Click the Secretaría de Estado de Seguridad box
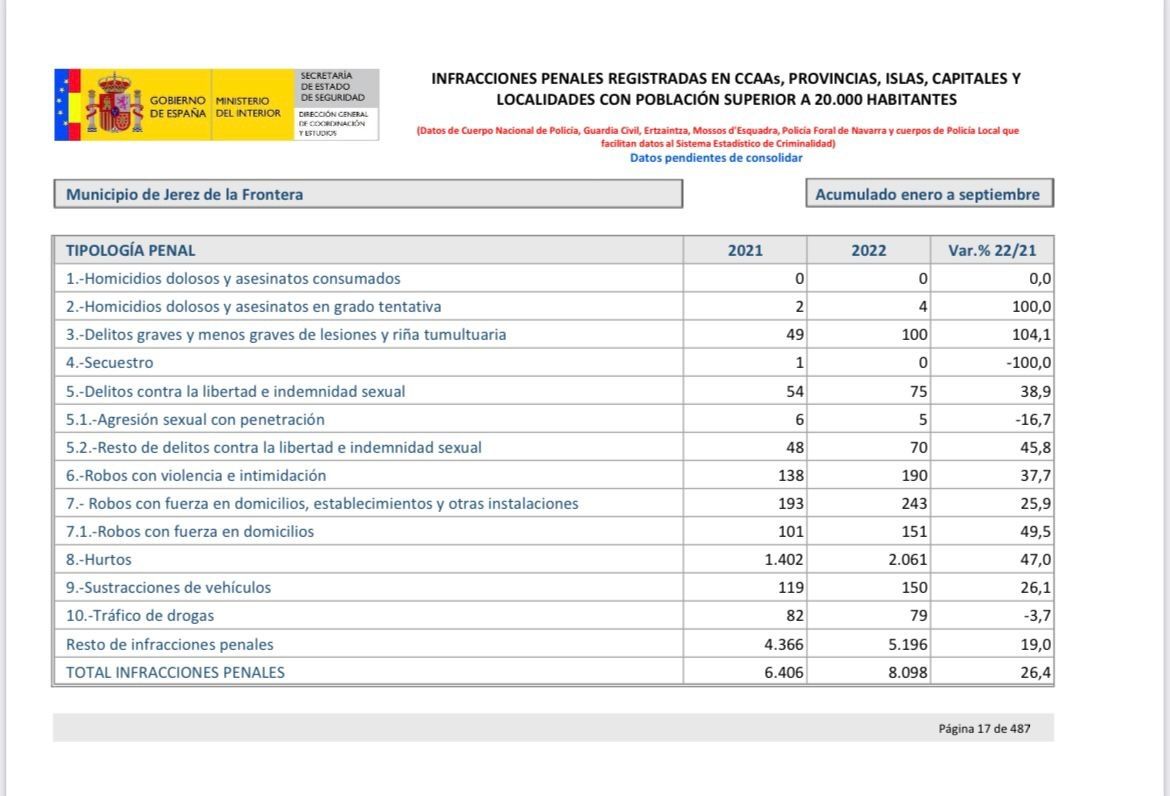Viewport: 1170px width, 796px height. [338, 86]
